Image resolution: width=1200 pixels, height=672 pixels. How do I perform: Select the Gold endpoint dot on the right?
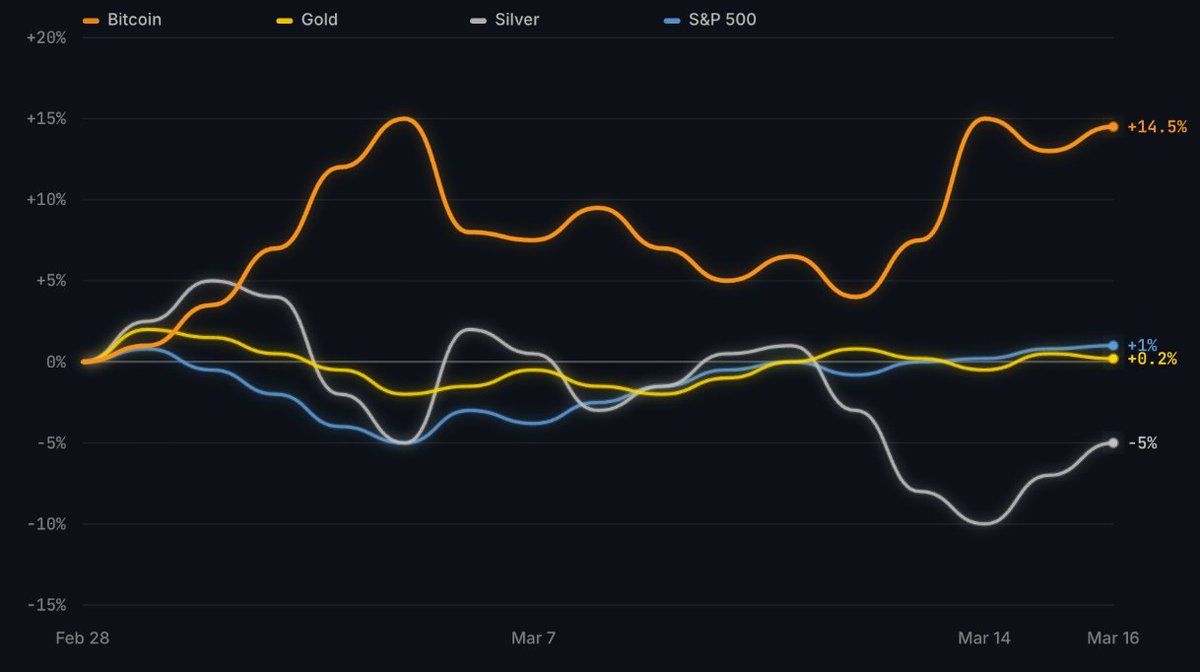pos(1113,358)
